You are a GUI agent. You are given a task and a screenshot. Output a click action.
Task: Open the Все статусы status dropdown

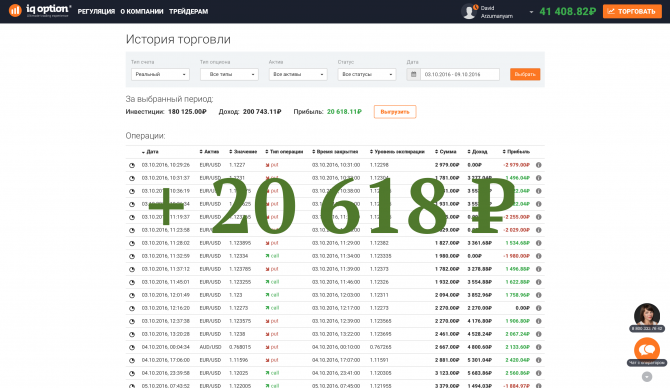click(x=367, y=74)
